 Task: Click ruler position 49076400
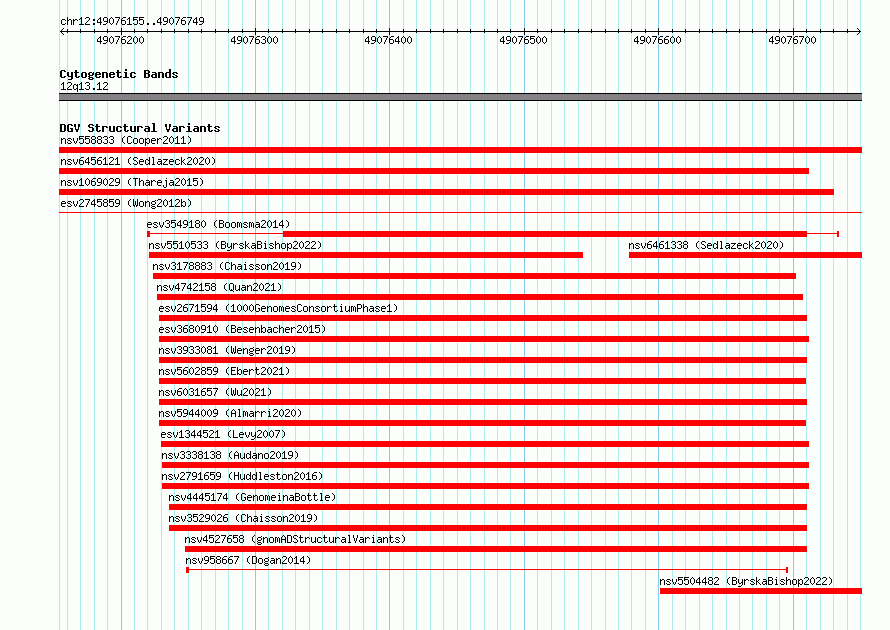388,40
